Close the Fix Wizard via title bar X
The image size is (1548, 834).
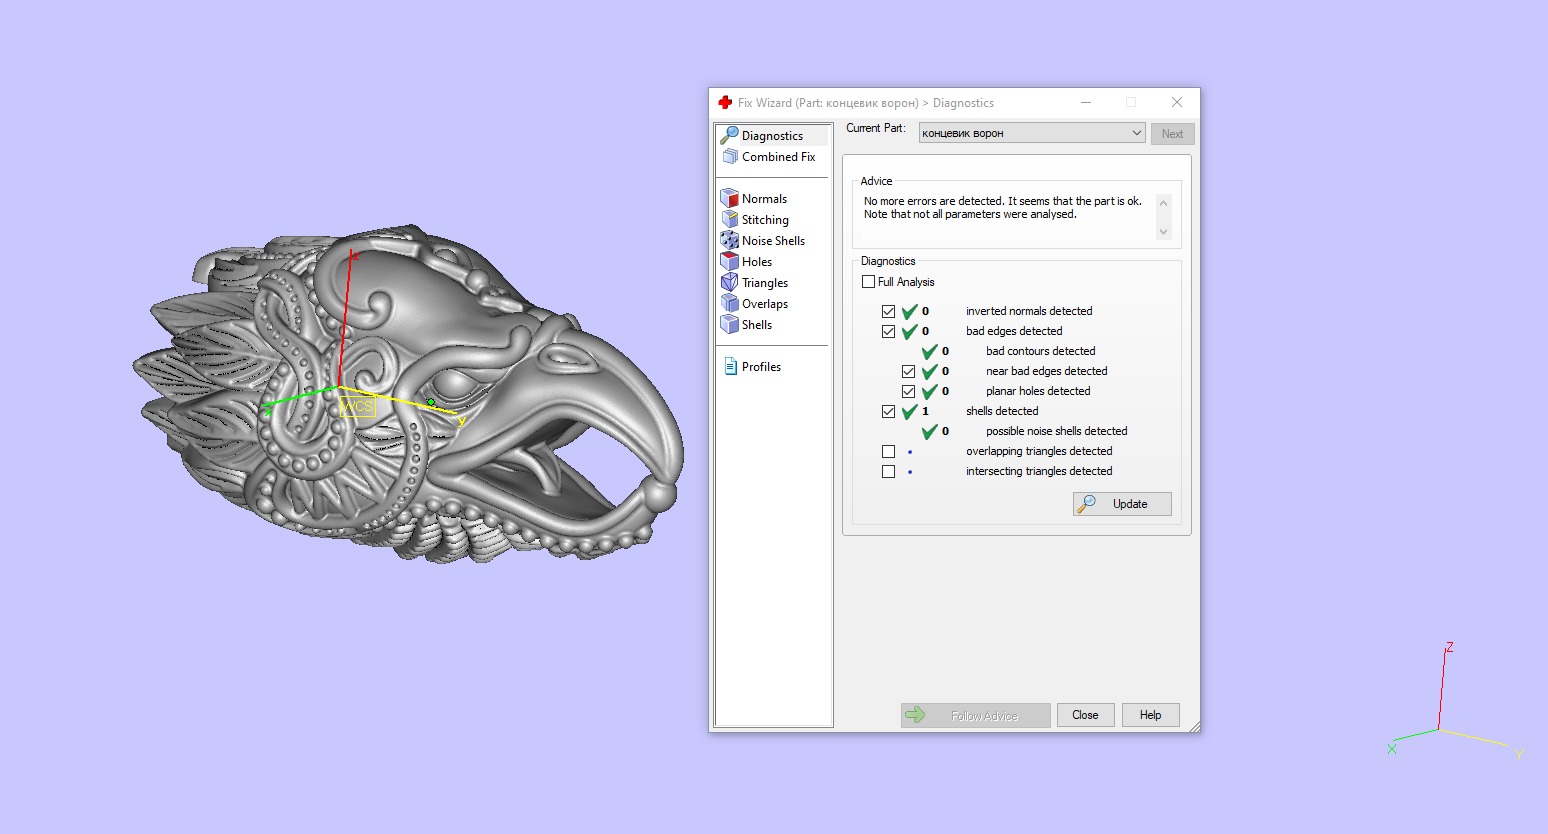click(1177, 102)
